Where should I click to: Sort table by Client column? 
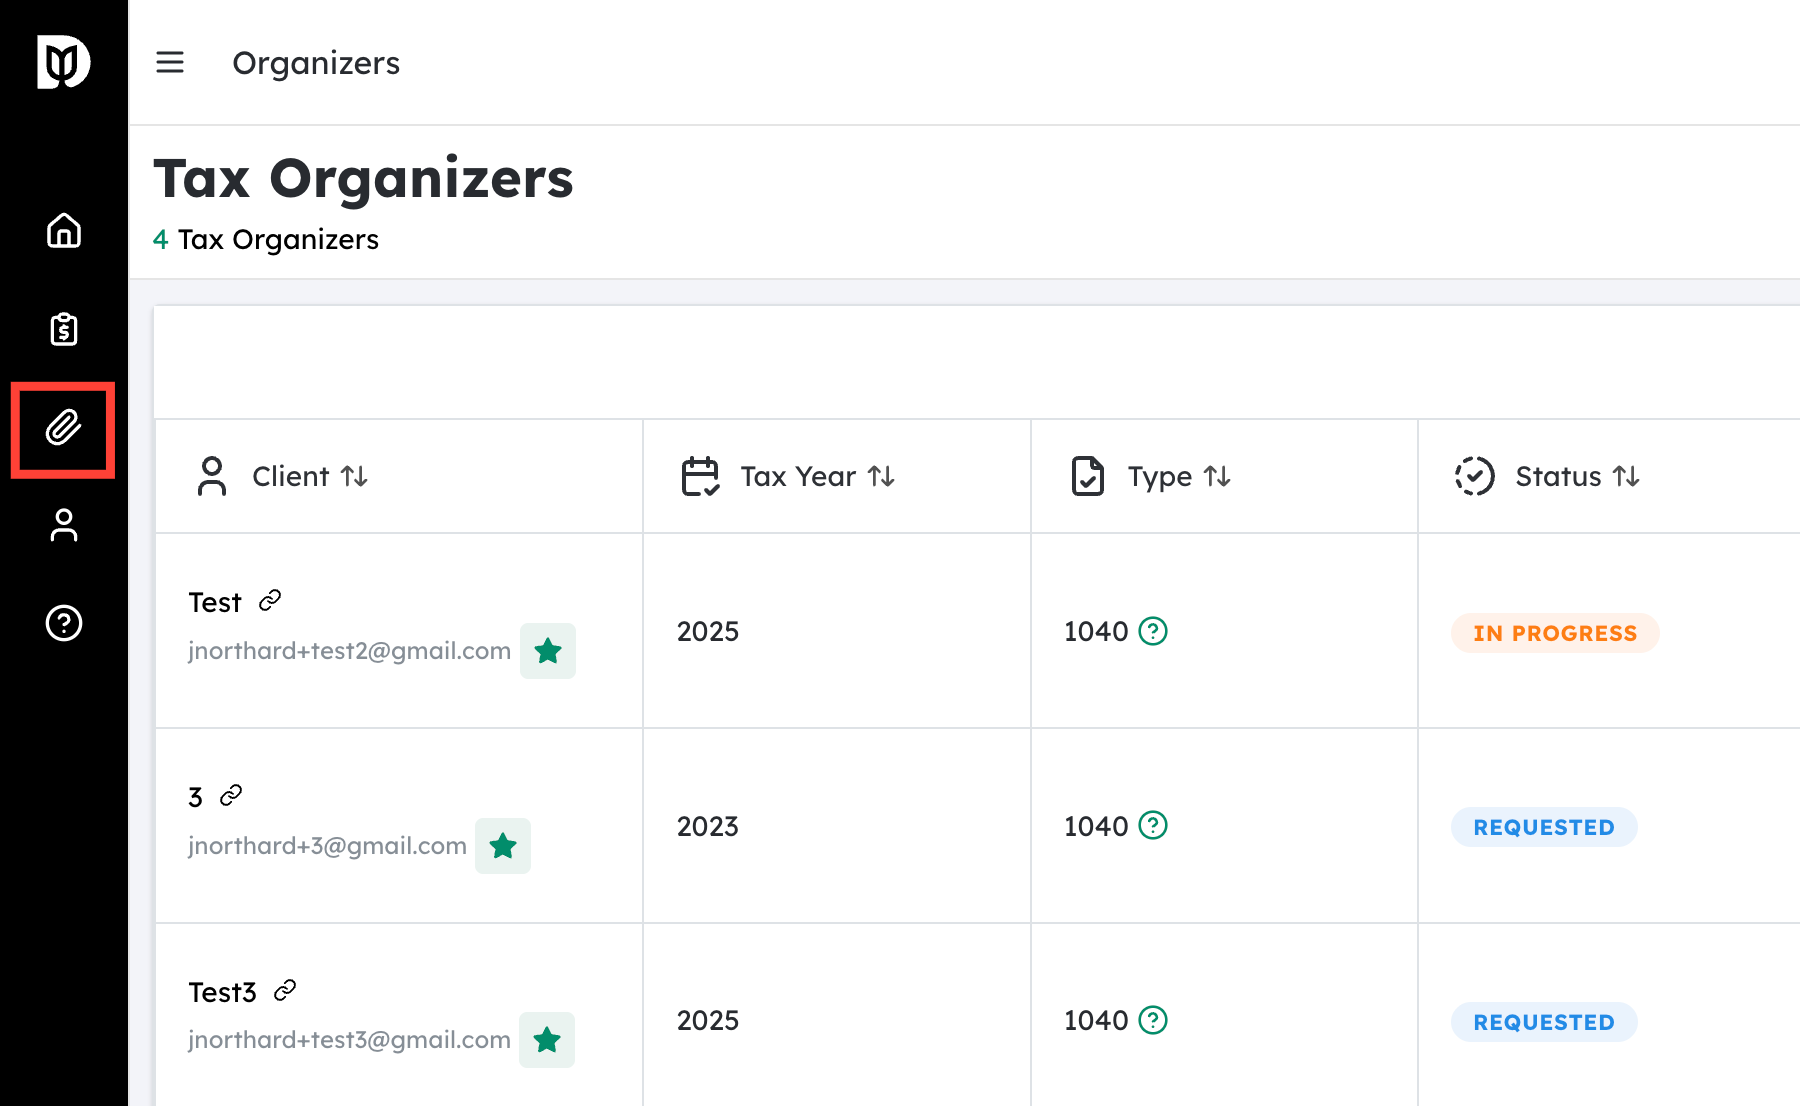pos(354,476)
